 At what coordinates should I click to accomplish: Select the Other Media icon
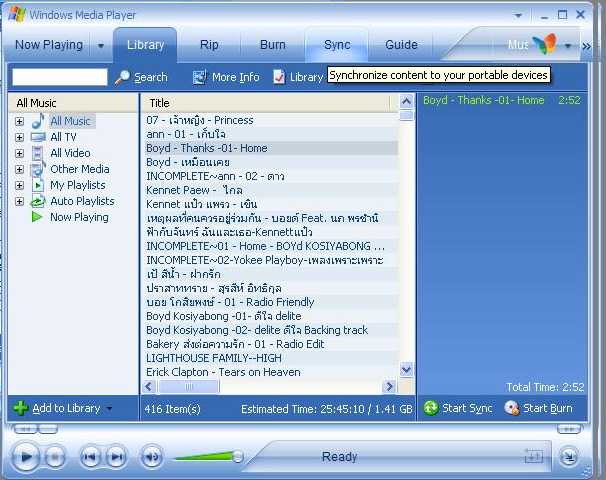[38, 169]
